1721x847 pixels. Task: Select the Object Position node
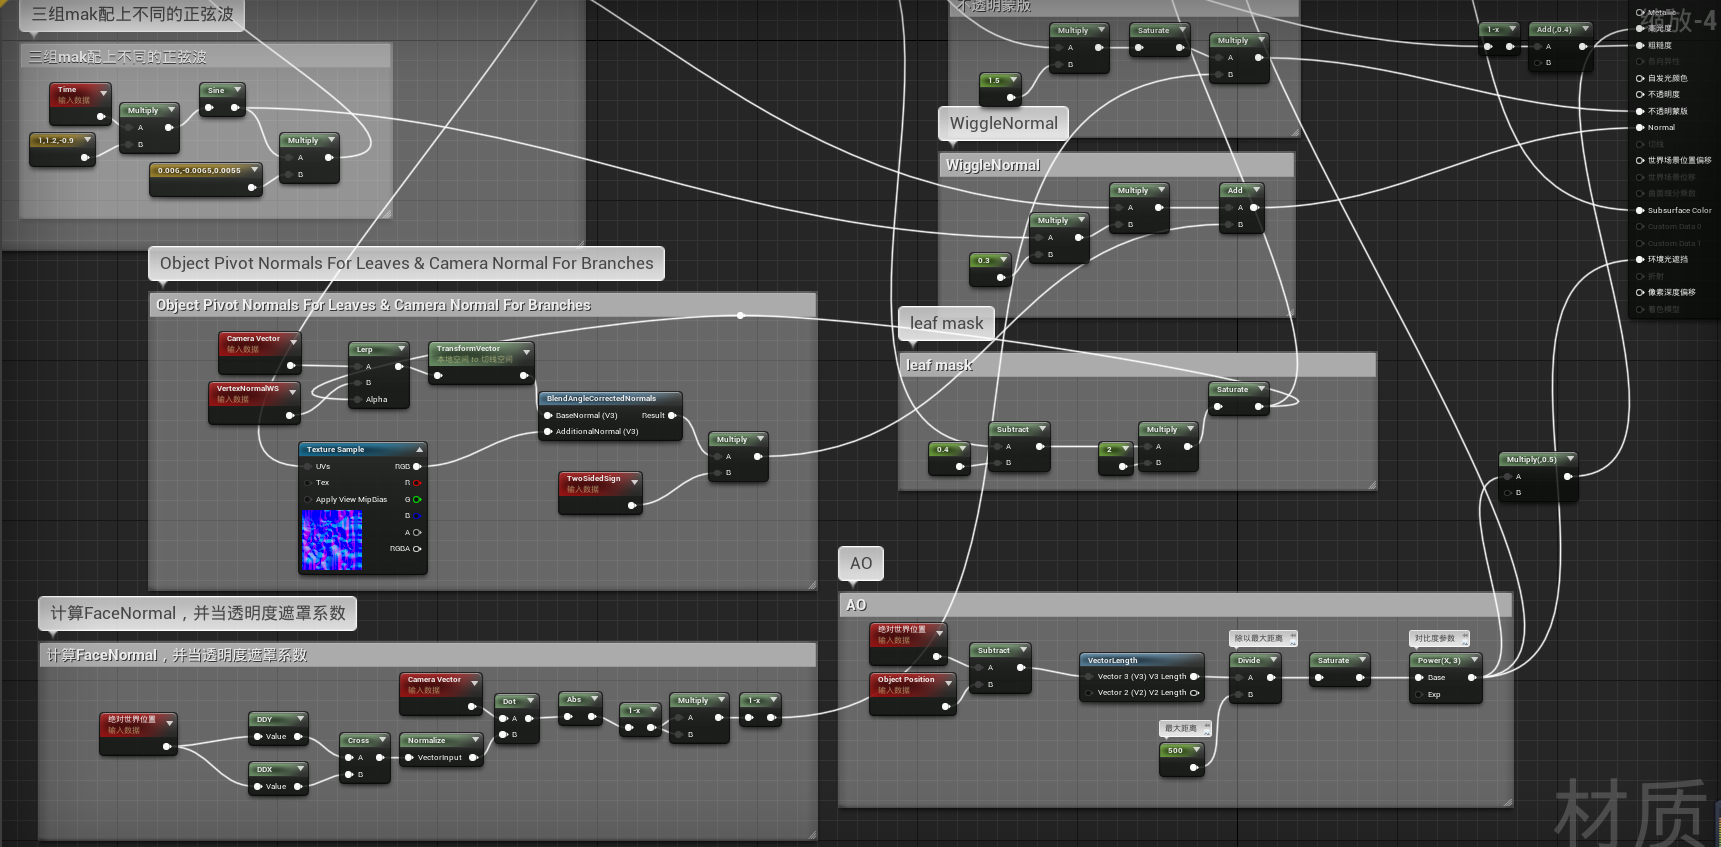pyautogui.click(x=913, y=693)
